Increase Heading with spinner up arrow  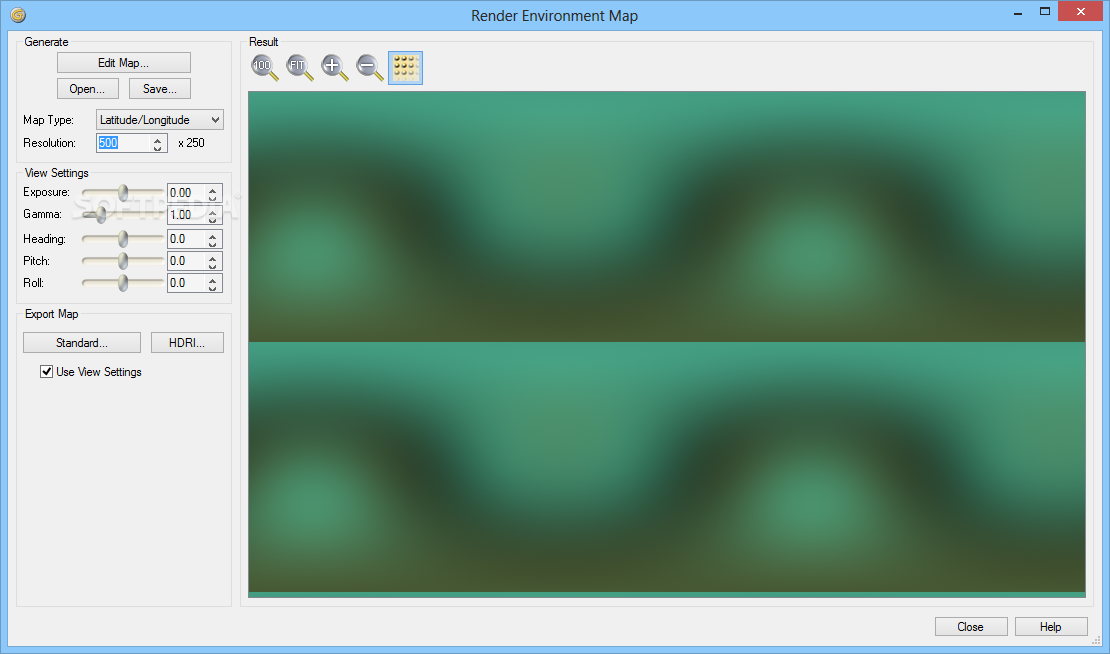[212, 236]
